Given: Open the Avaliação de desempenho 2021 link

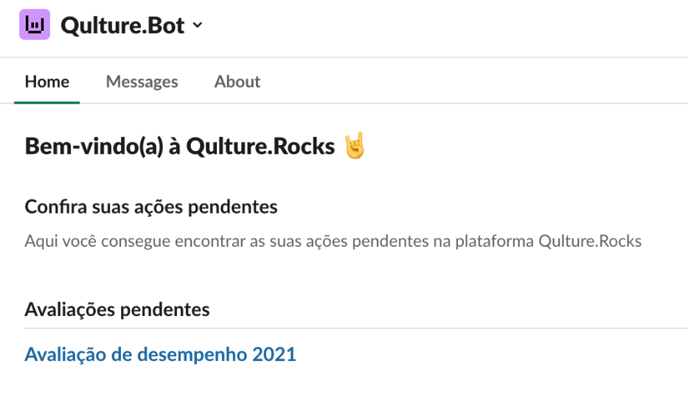Looking at the screenshot, I should pos(160,354).
